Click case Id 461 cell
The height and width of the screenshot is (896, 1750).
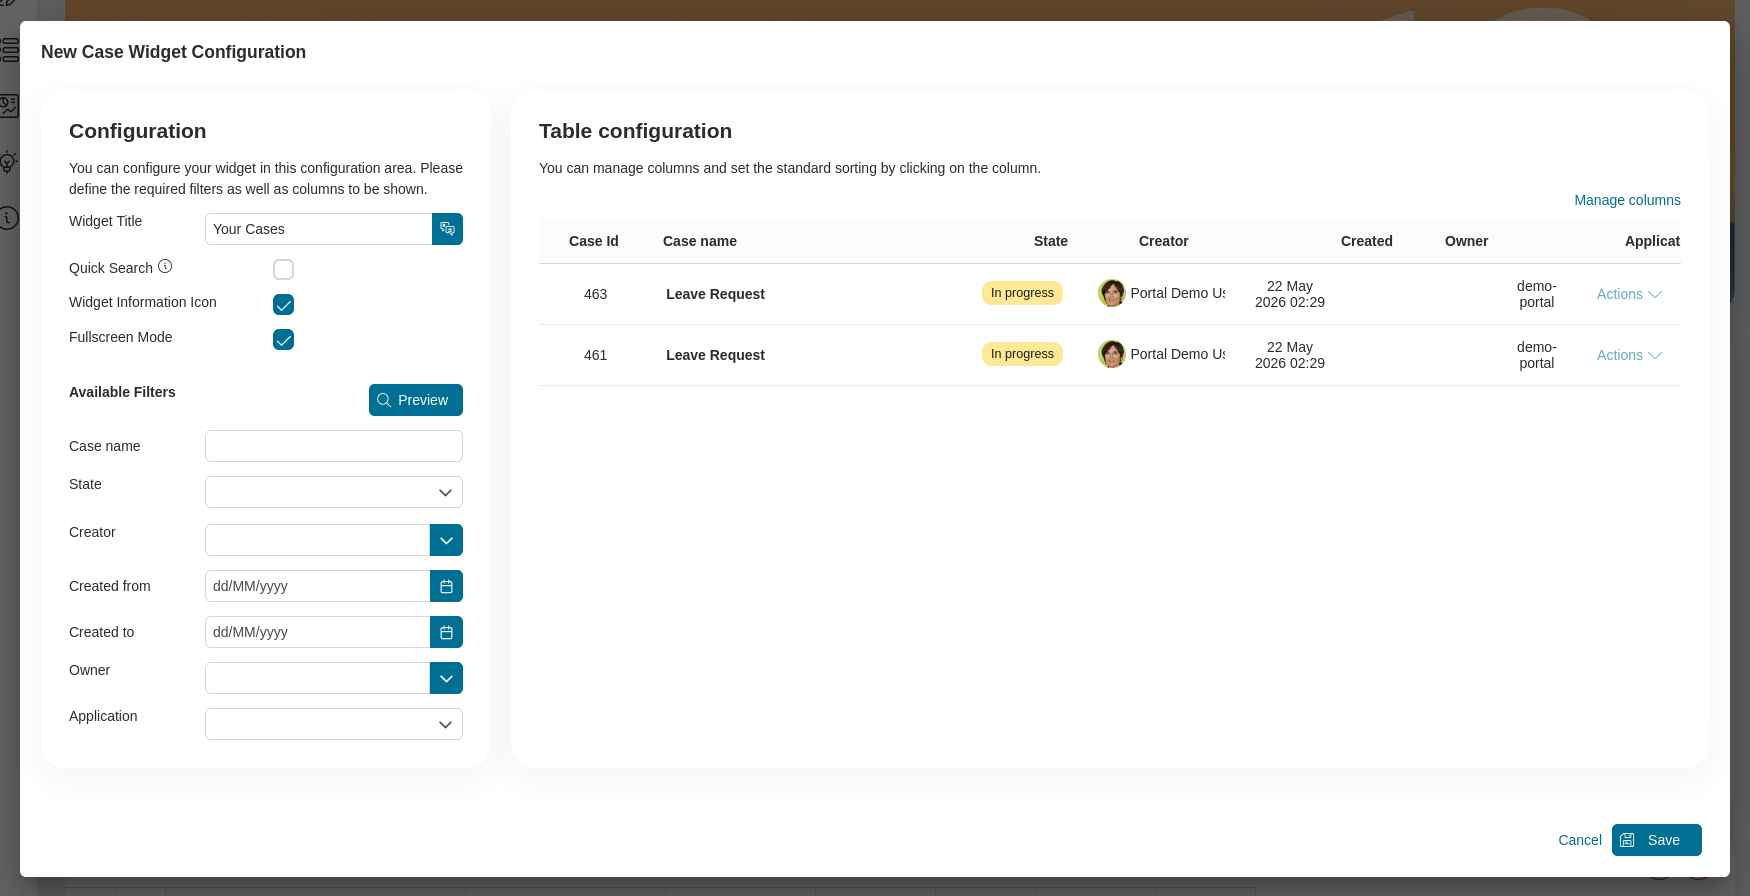click(x=596, y=355)
